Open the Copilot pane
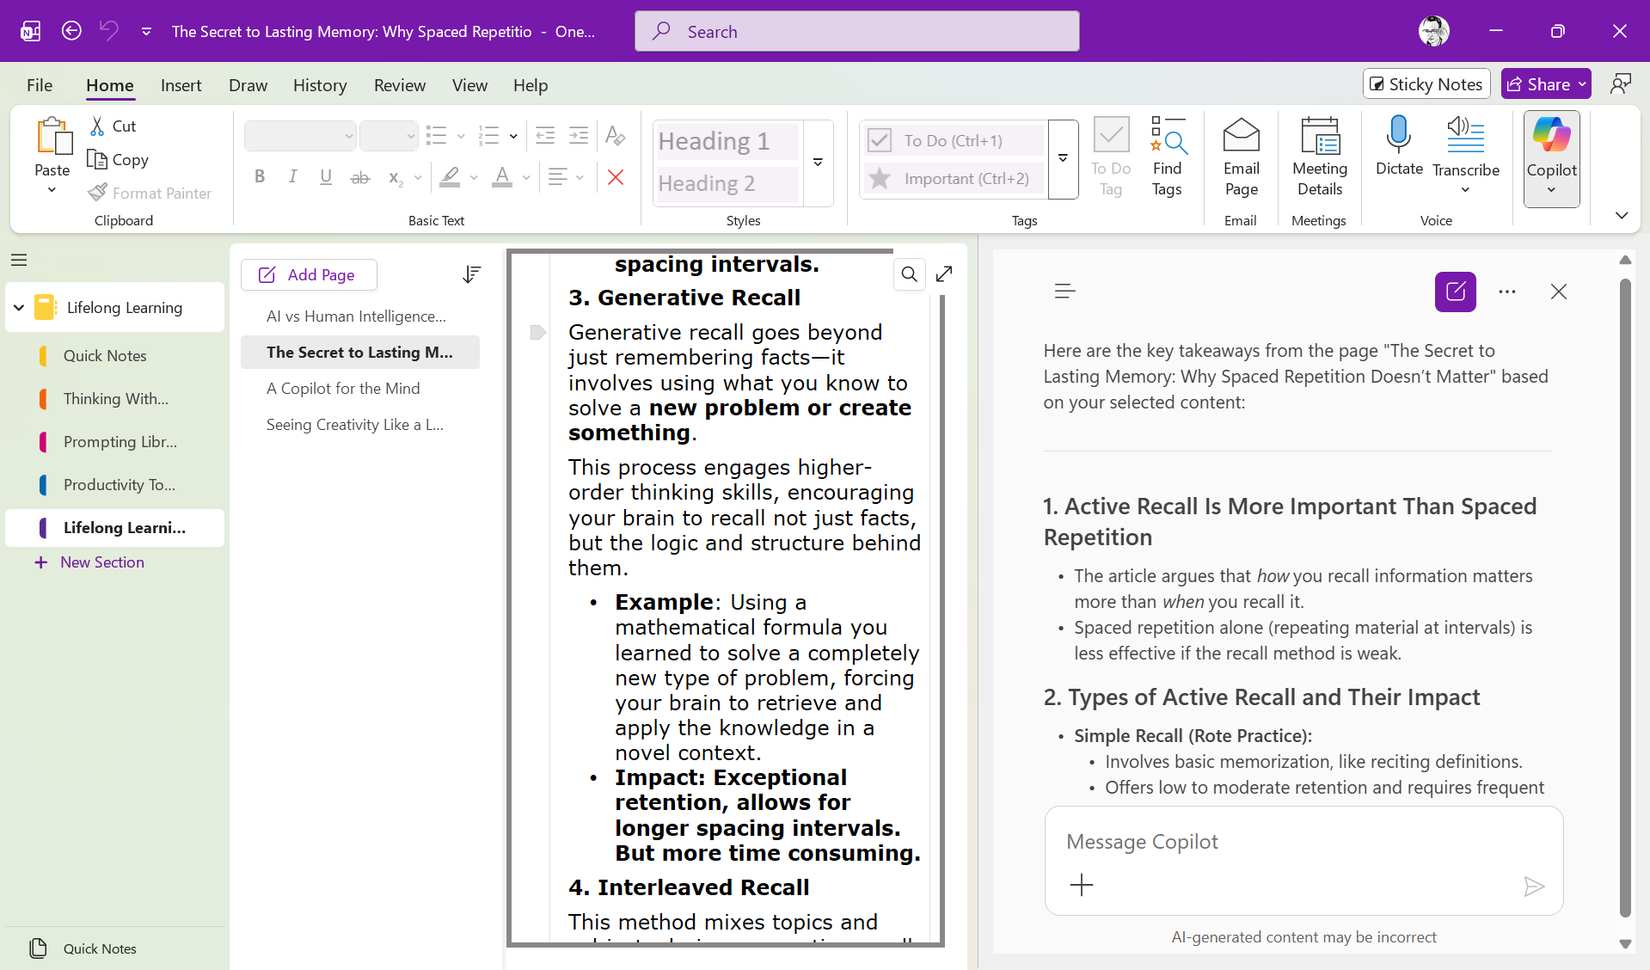Image resolution: width=1650 pixels, height=970 pixels. click(x=1551, y=155)
